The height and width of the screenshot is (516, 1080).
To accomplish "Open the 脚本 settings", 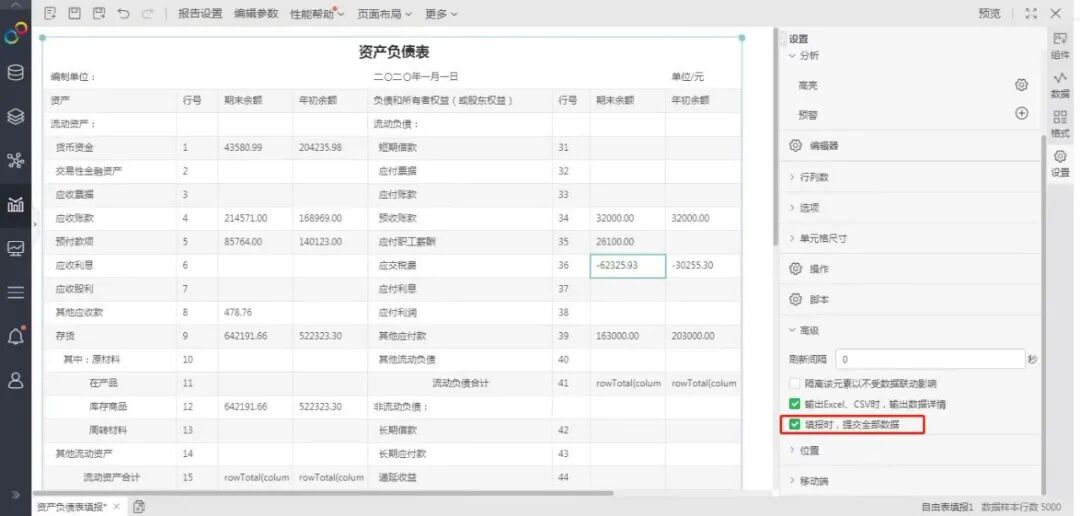I will (x=809, y=300).
